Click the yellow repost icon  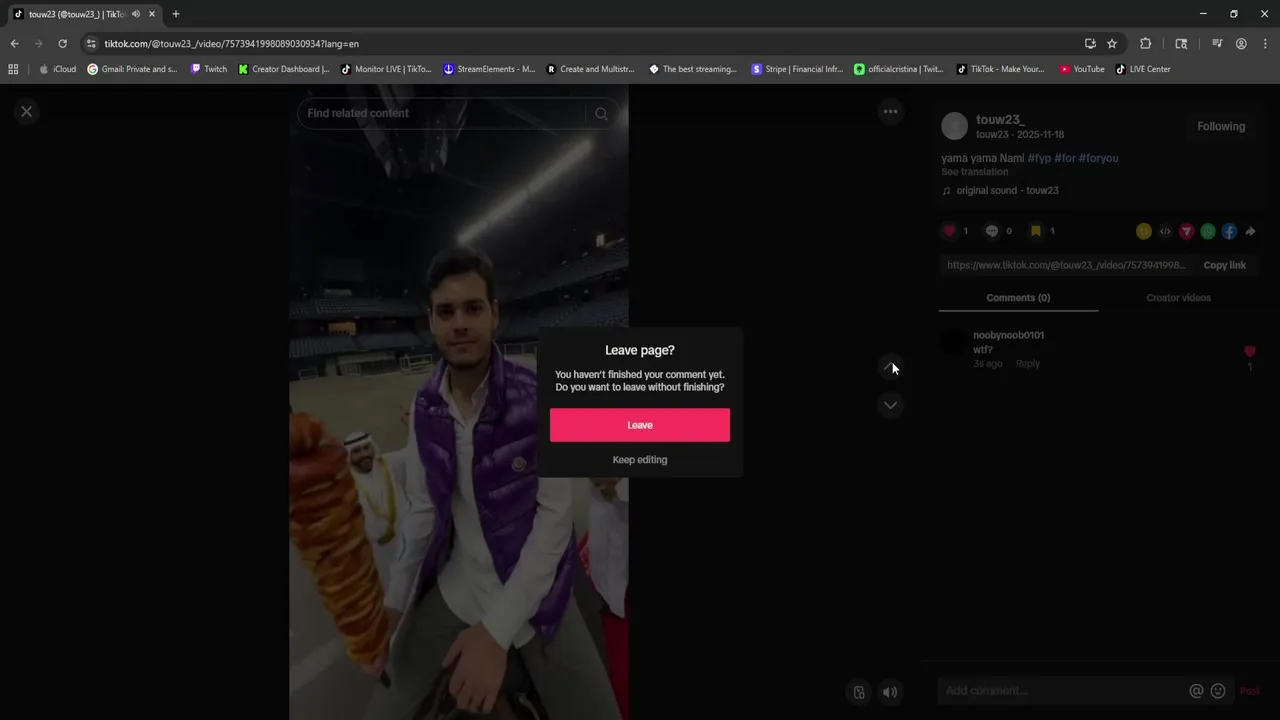(1144, 231)
